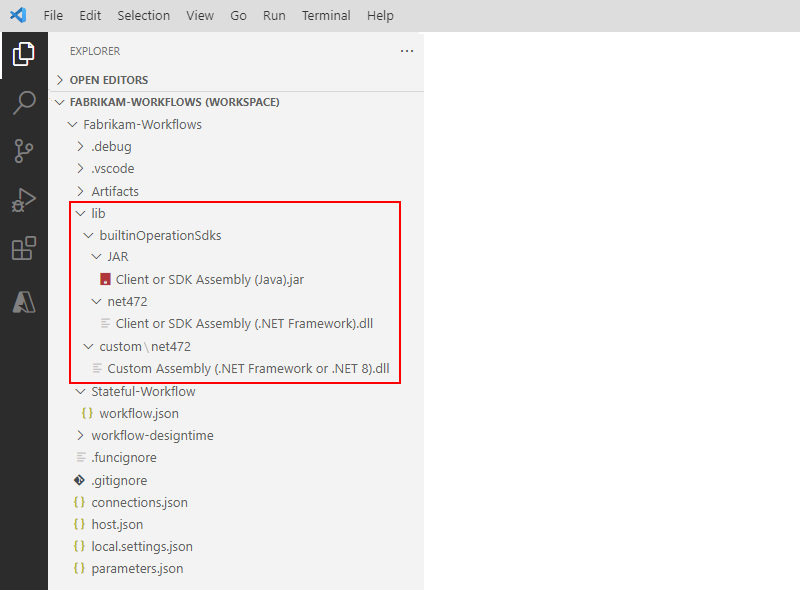Open the Run and Debug view

point(24,198)
